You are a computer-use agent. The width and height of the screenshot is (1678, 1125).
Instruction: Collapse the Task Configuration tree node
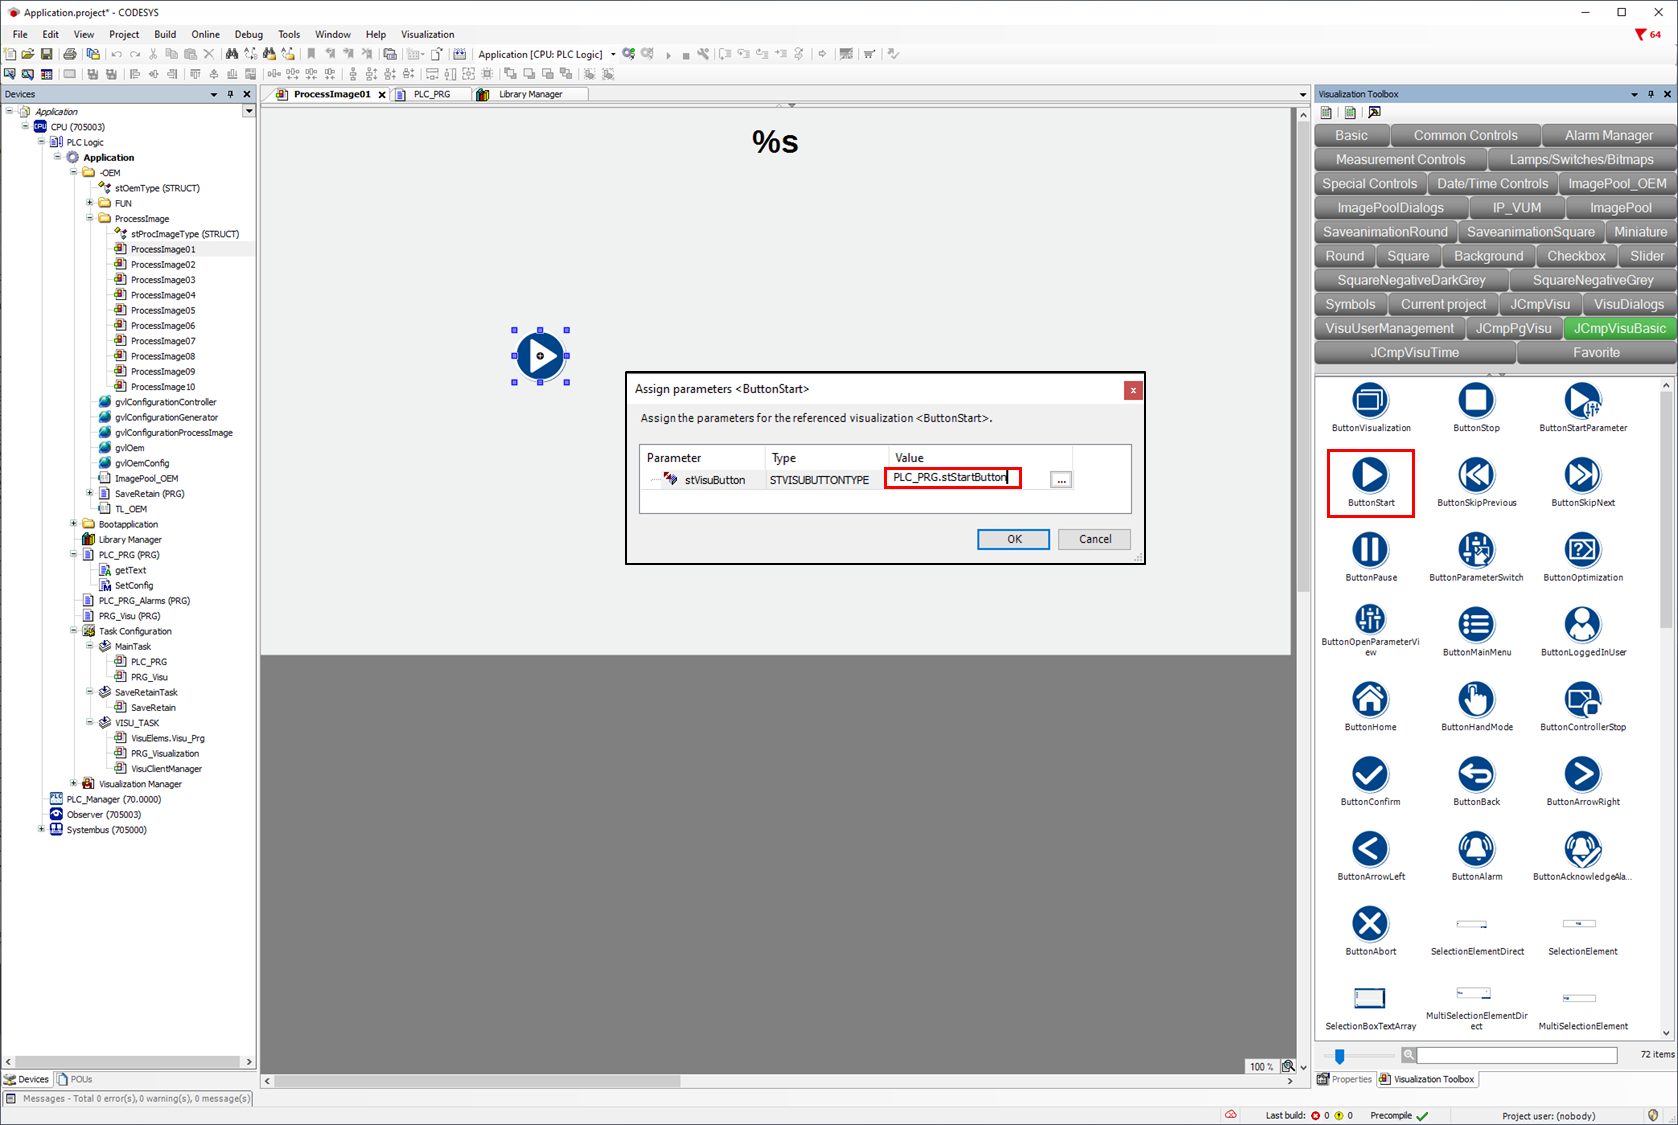pyautogui.click(x=74, y=631)
